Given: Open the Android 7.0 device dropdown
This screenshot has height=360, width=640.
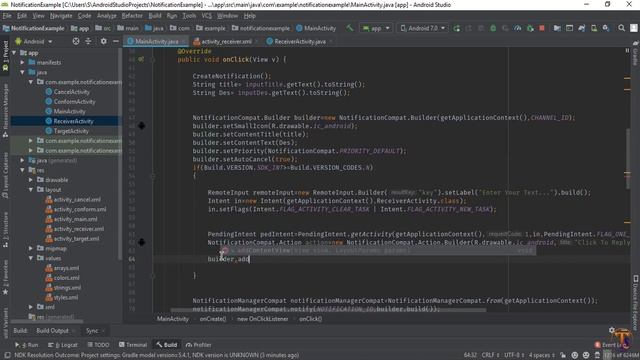Looking at the screenshot, I should [422, 28].
